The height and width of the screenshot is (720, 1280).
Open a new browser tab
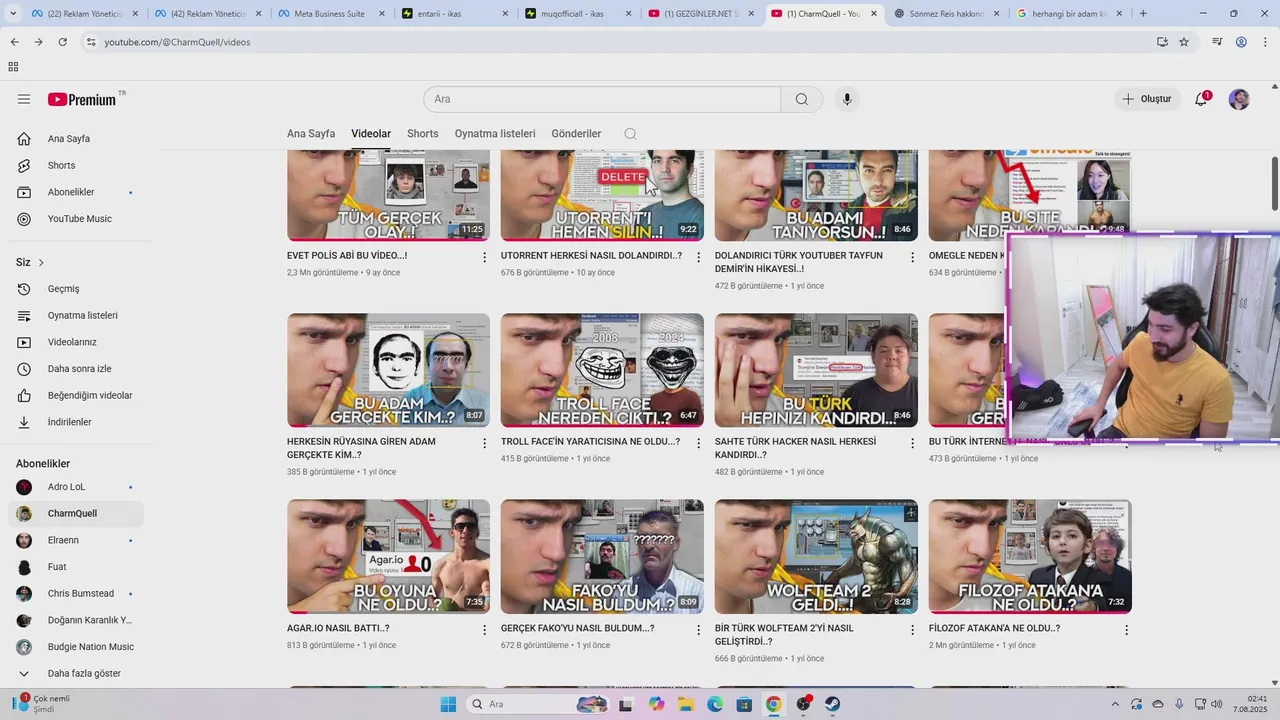(1143, 14)
